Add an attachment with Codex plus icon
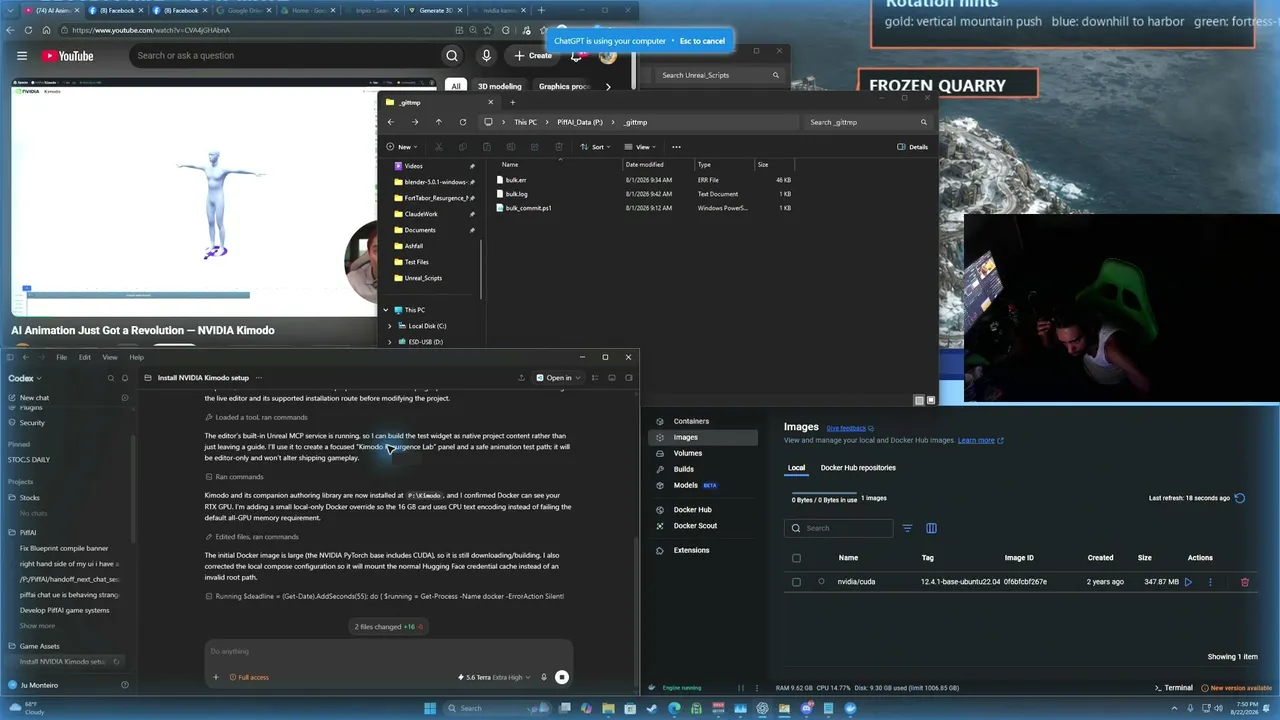The width and height of the screenshot is (1280, 720). [215, 677]
